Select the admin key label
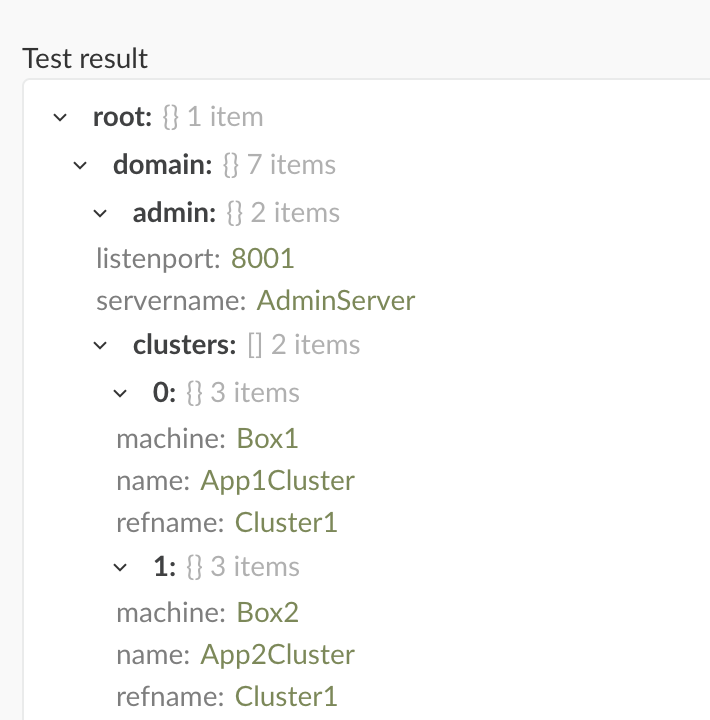Screen dimensions: 710x720 point(175,213)
